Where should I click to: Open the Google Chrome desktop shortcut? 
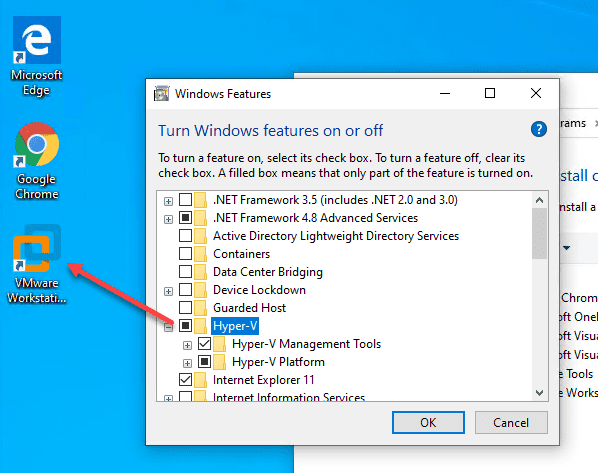pos(37,161)
